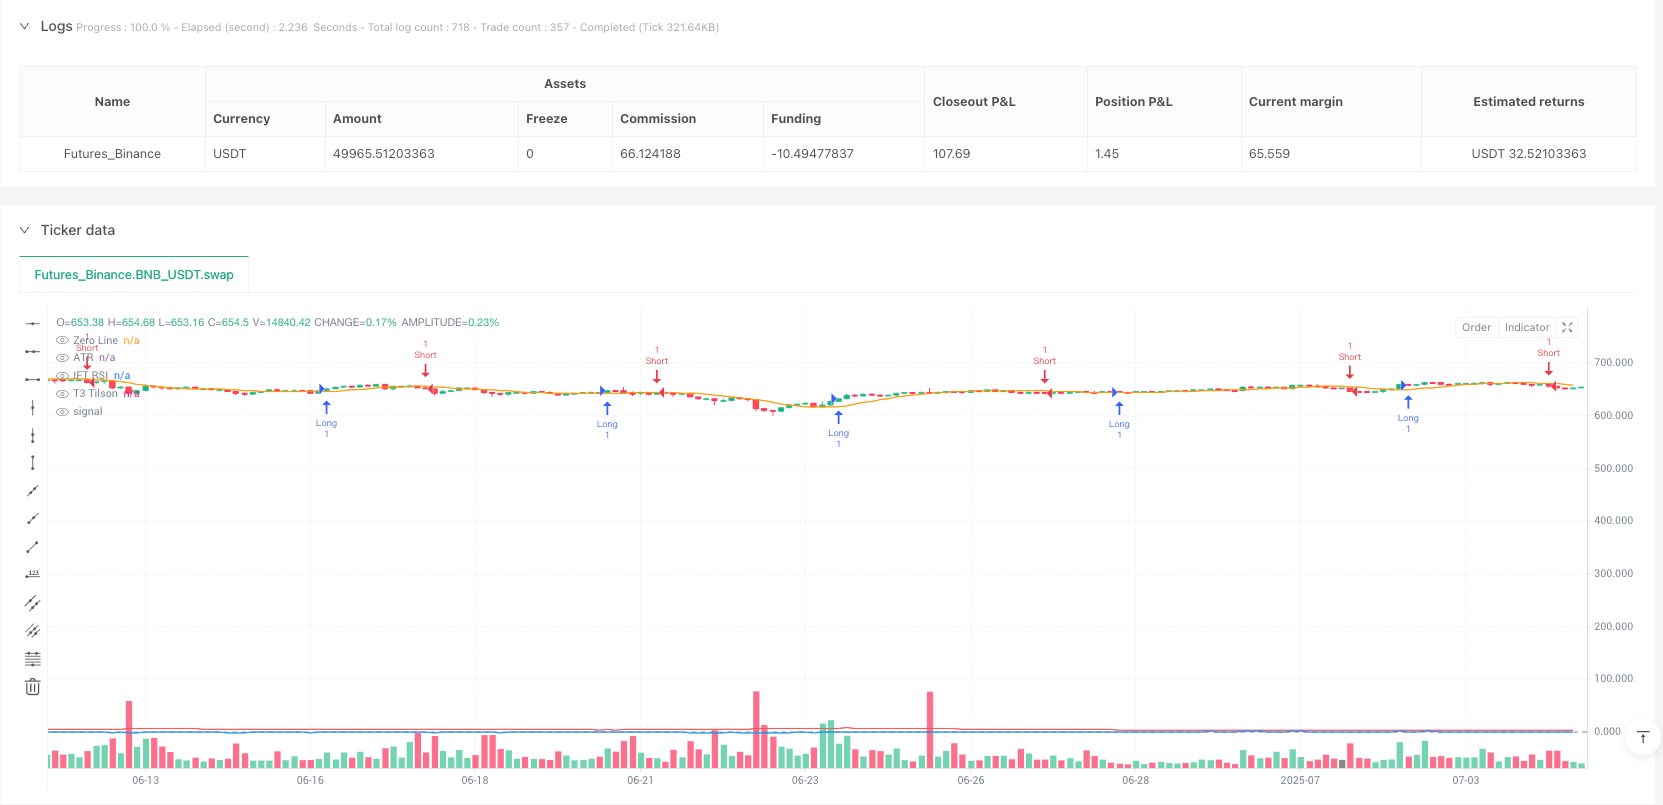The width and height of the screenshot is (1663, 805).
Task: Hide the Zero Line indicator
Action: pyautogui.click(x=62, y=340)
